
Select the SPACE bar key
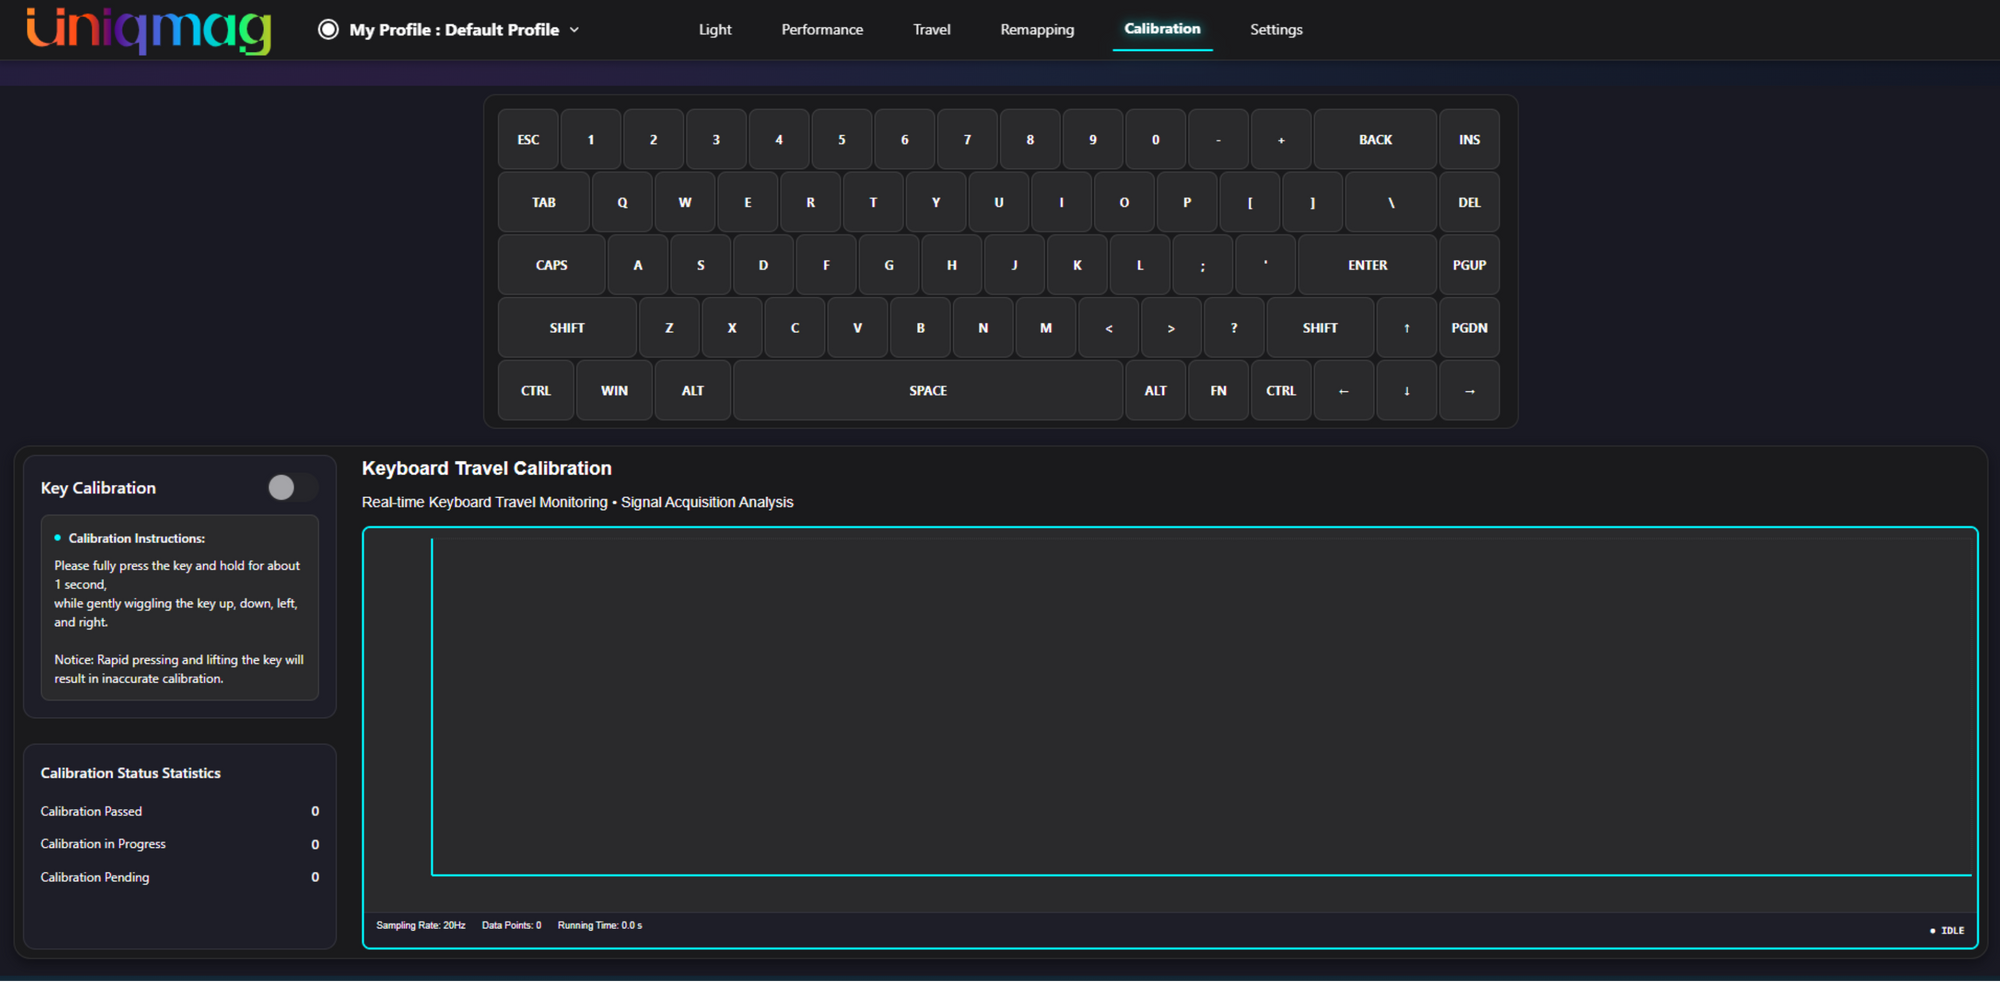[928, 391]
